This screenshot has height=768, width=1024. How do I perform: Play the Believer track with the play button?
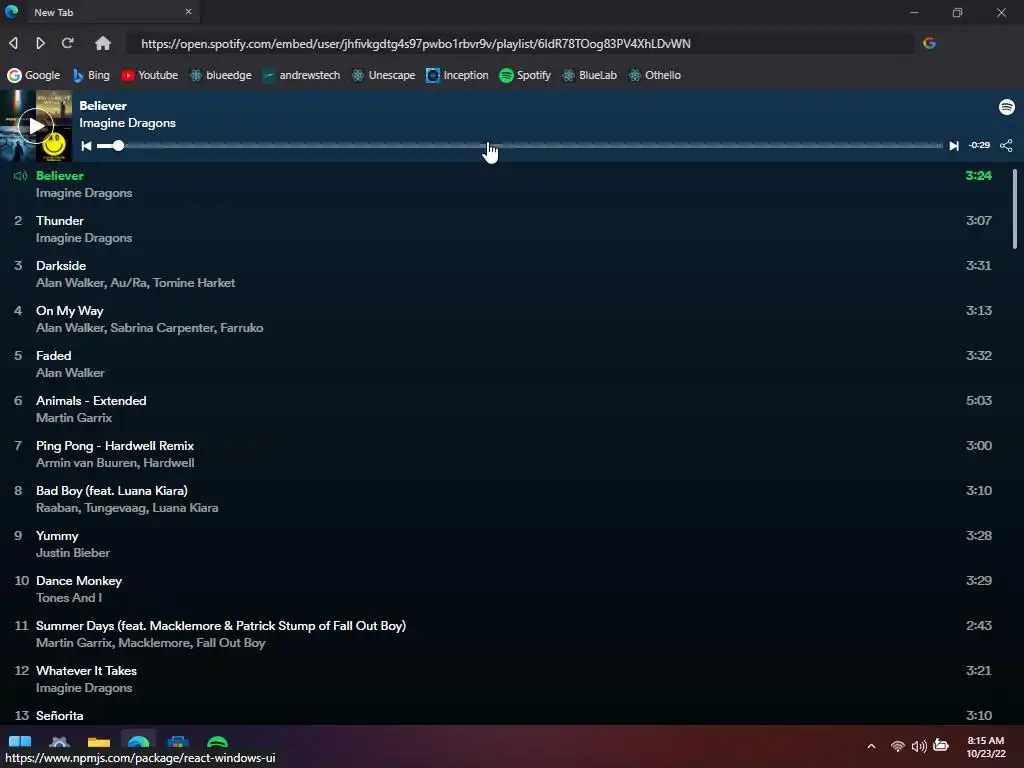tap(36, 125)
